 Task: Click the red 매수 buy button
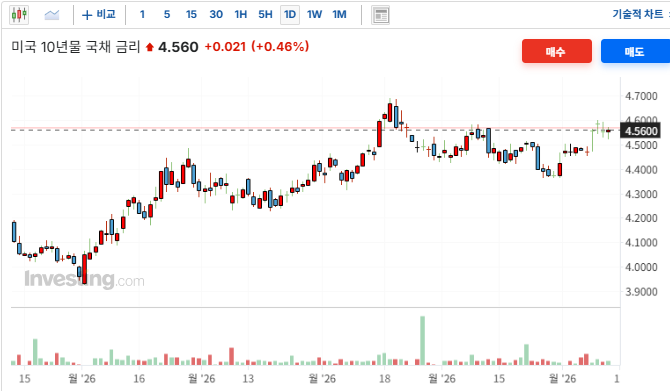pos(557,51)
